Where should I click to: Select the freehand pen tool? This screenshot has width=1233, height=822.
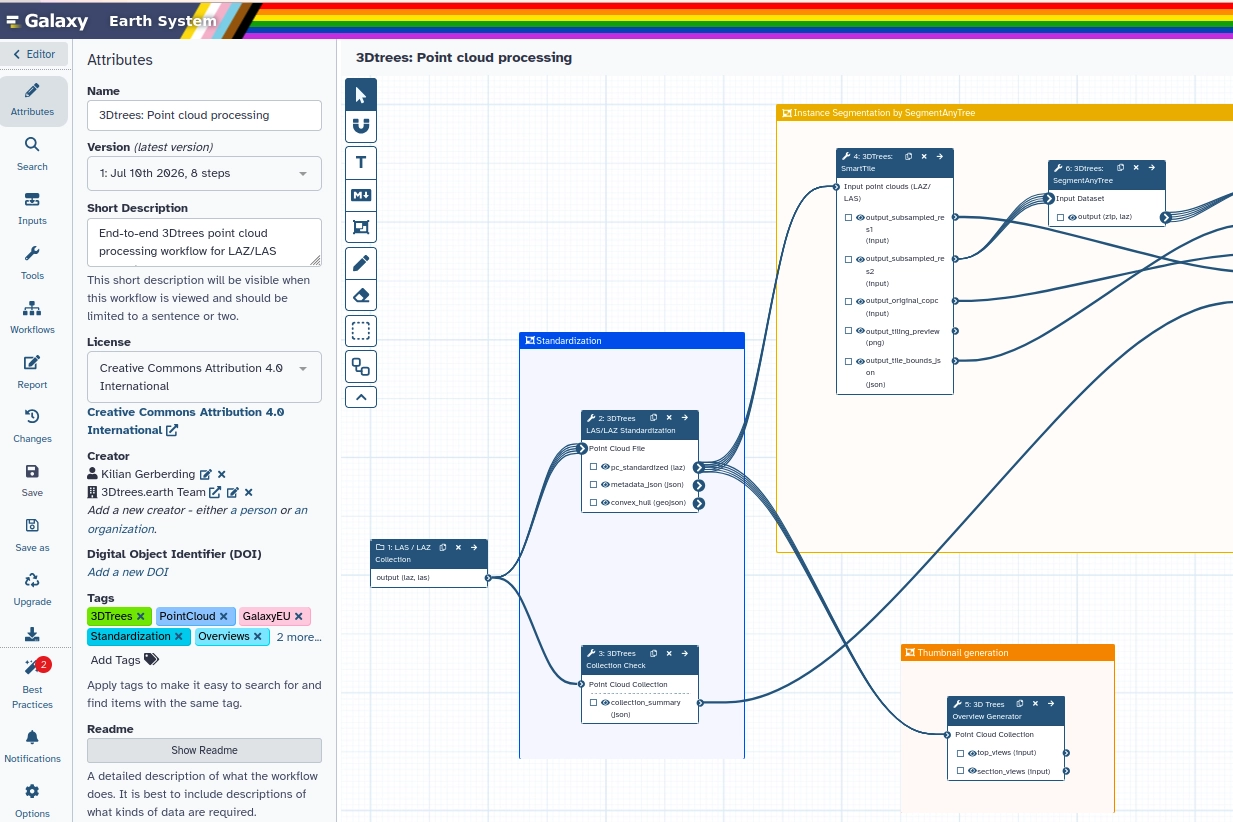pyautogui.click(x=361, y=264)
